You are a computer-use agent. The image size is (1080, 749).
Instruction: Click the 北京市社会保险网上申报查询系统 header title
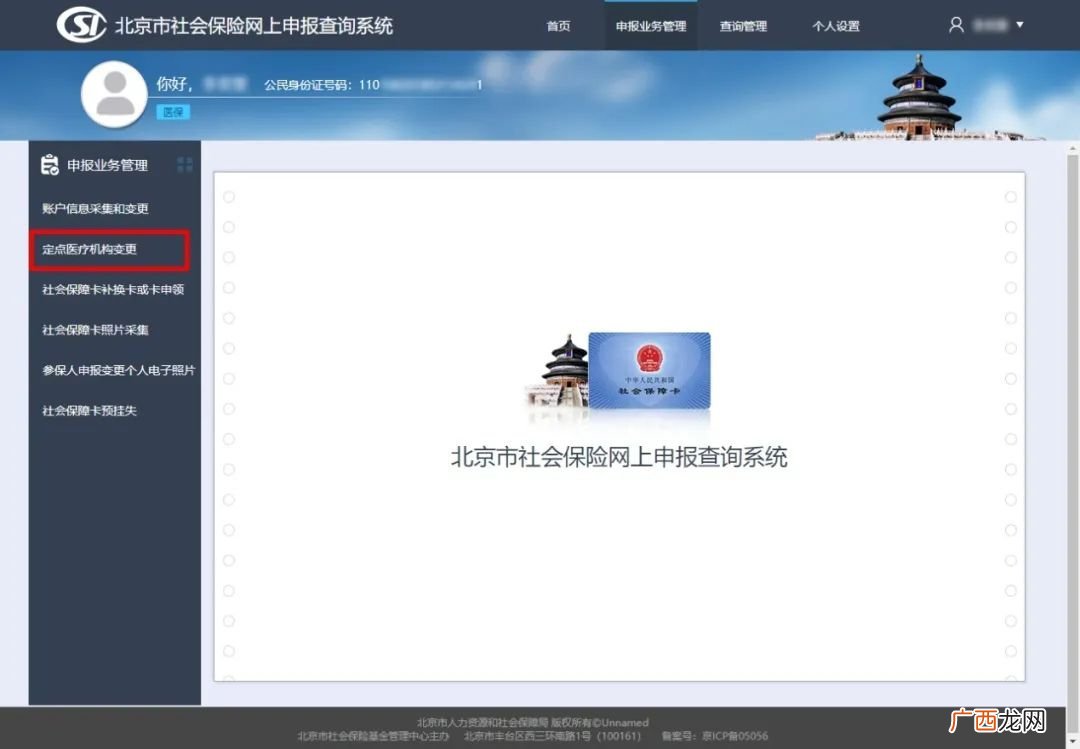click(253, 26)
